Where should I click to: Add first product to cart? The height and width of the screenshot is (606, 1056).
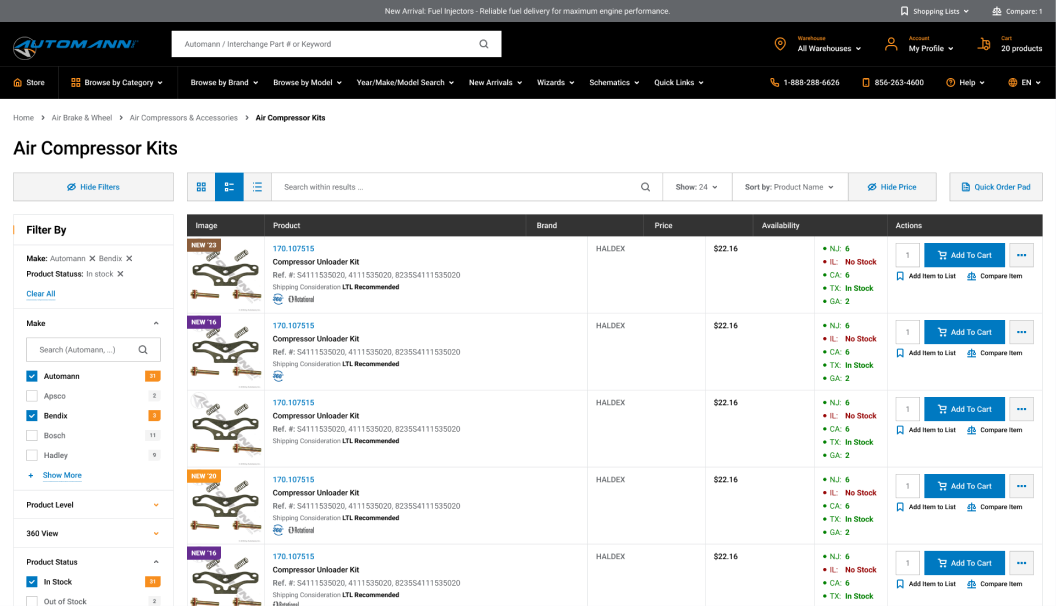pyautogui.click(x=964, y=255)
